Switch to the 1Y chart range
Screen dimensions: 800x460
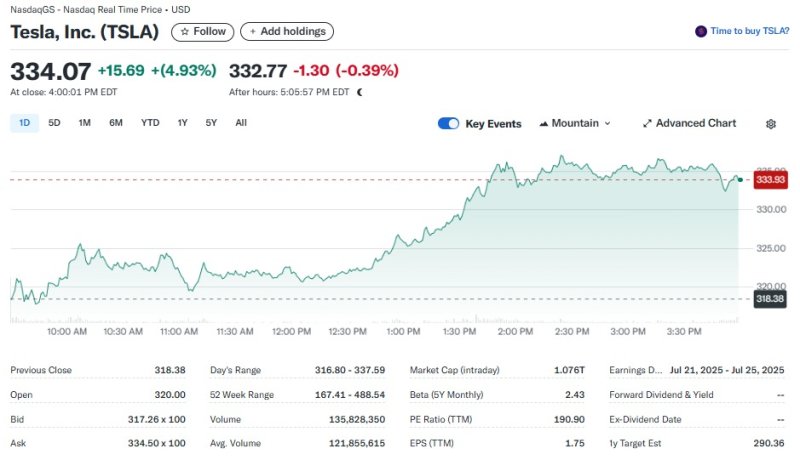click(x=182, y=123)
